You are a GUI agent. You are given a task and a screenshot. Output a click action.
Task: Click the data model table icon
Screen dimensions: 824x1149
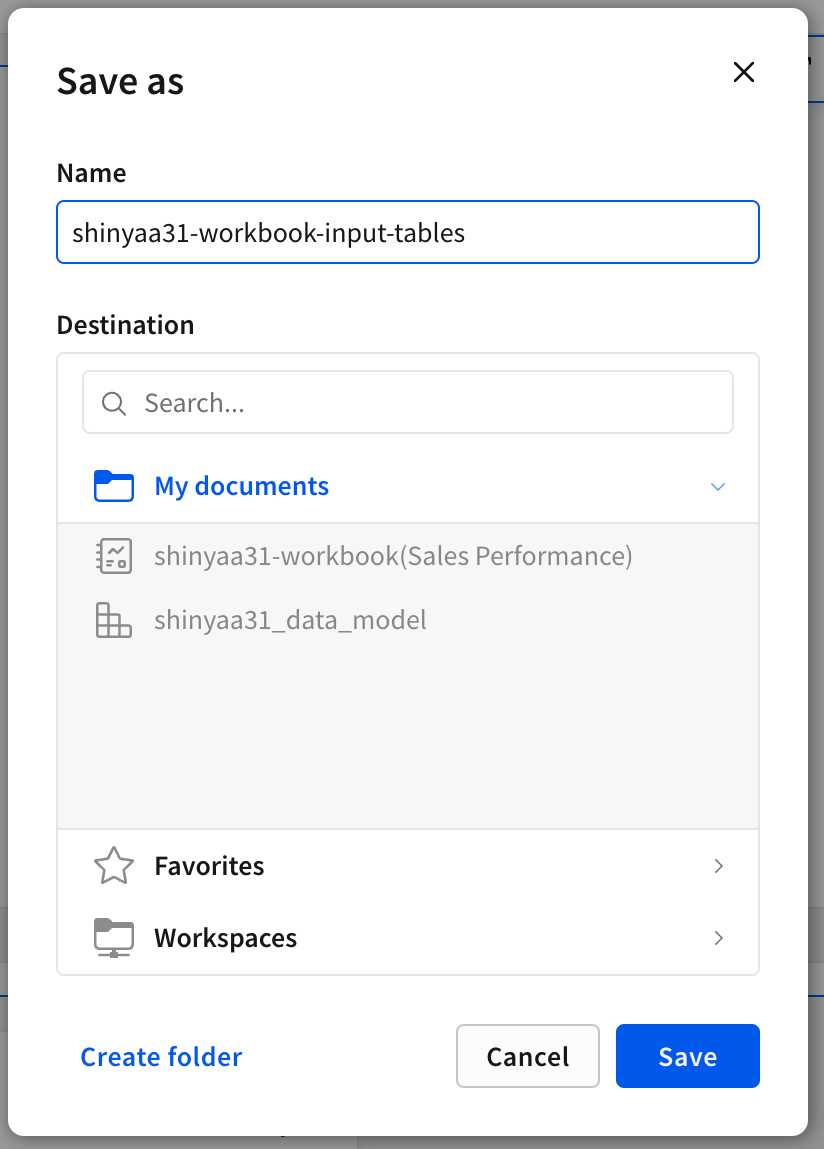coord(114,620)
